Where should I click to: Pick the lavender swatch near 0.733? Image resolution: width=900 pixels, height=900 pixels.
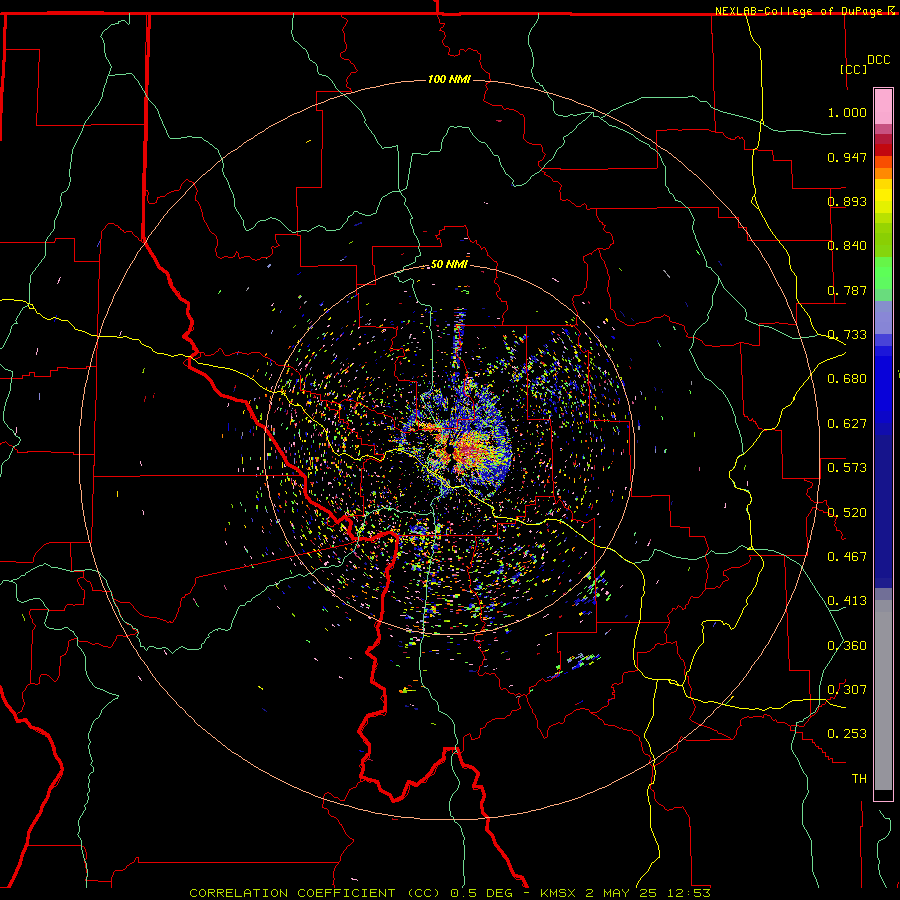point(883,317)
